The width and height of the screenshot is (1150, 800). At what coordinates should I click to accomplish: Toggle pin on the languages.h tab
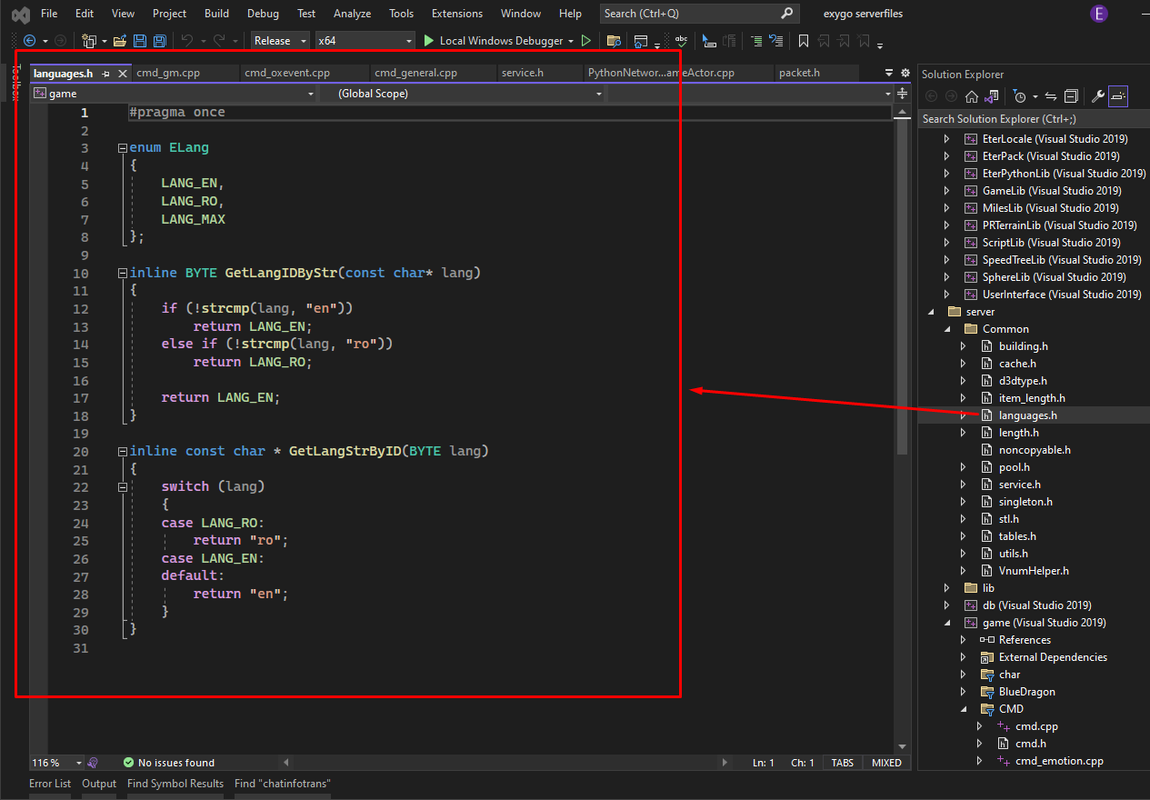[x=106, y=73]
